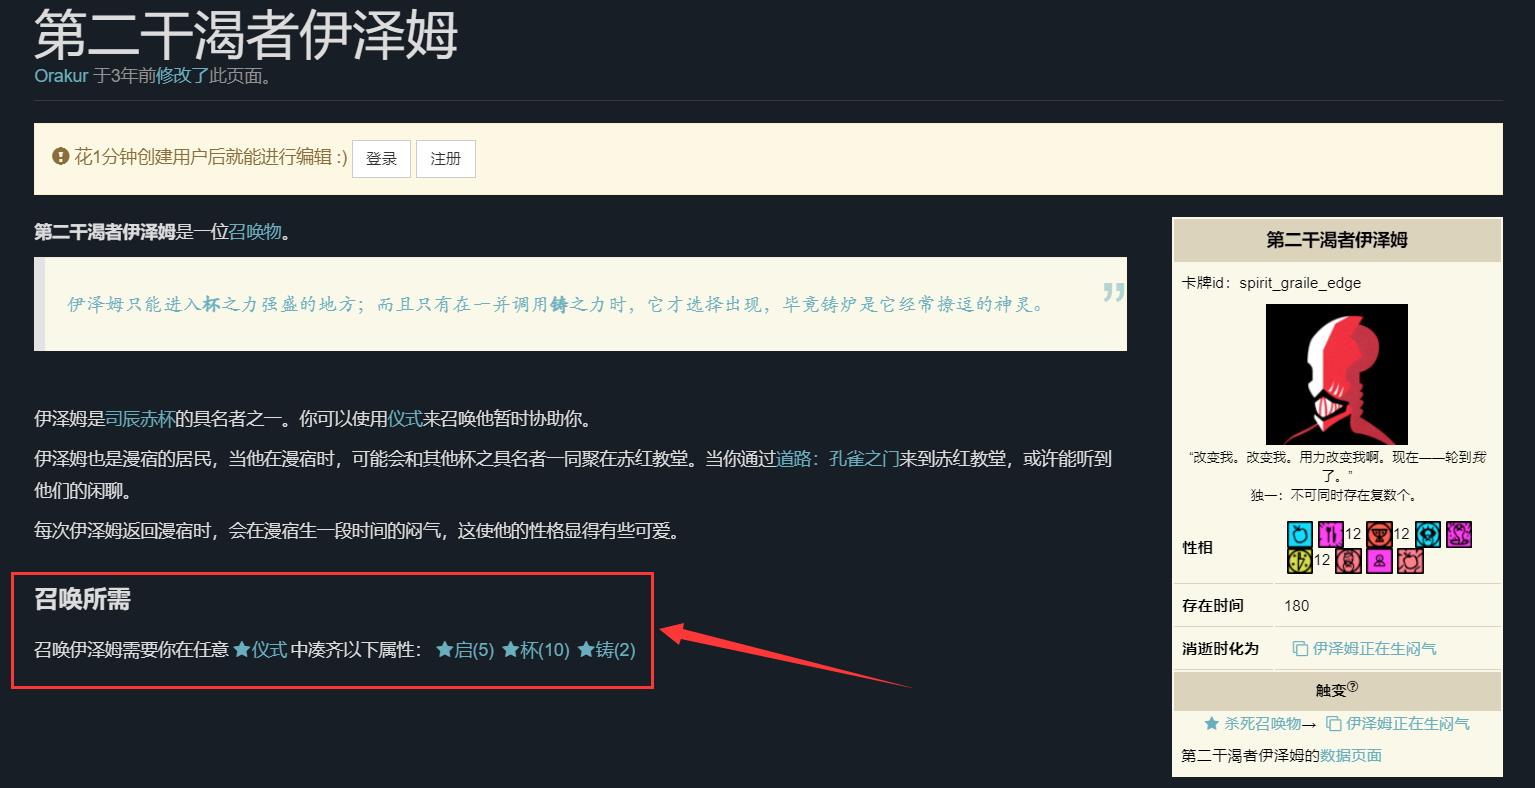Click the blue apple aspect icon in 性相 row
This screenshot has height=788, width=1535.
pyautogui.click(x=1299, y=534)
